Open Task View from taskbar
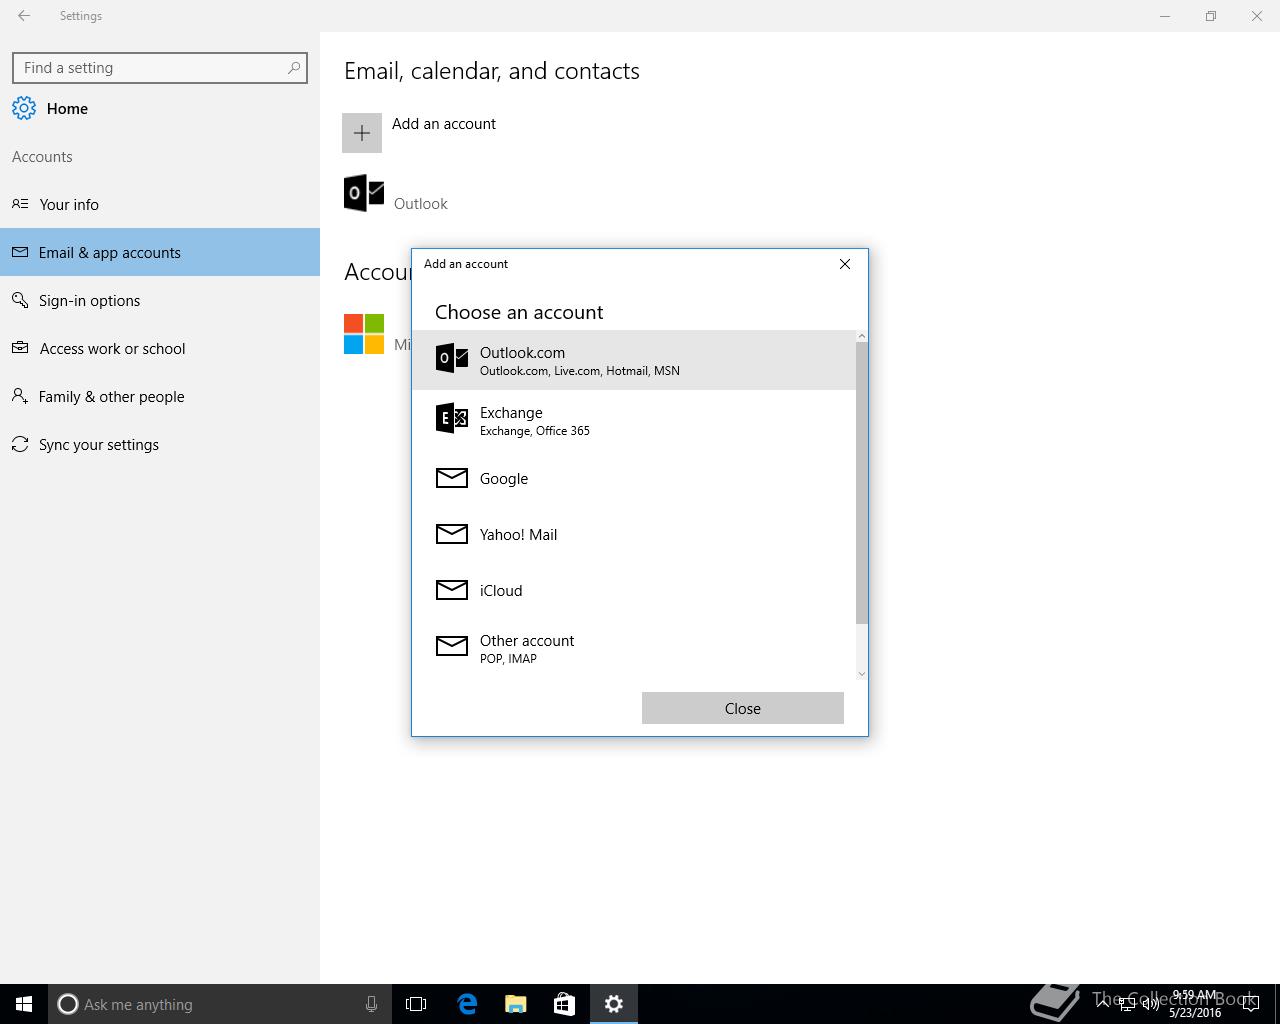1280x1024 pixels. pos(416,1004)
